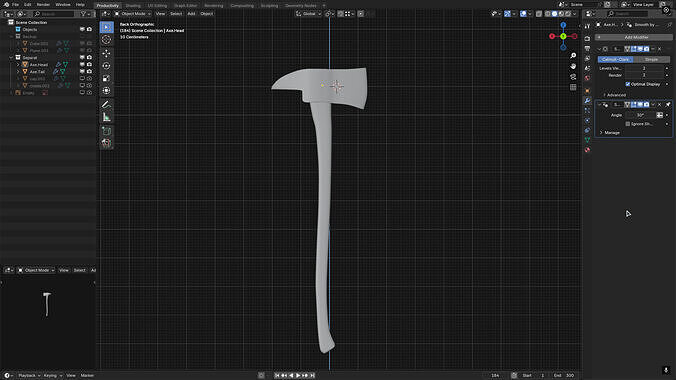Select the Move tool
Screen dimensions: 676x380
(106, 53)
